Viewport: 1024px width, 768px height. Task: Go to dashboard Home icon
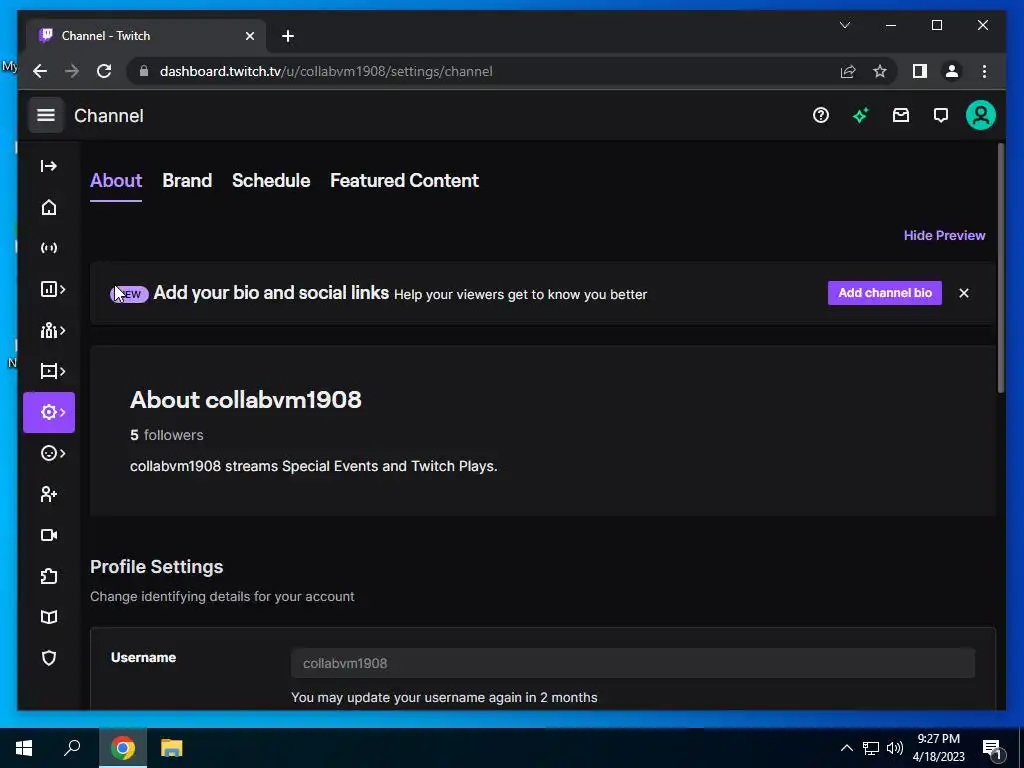(x=49, y=208)
